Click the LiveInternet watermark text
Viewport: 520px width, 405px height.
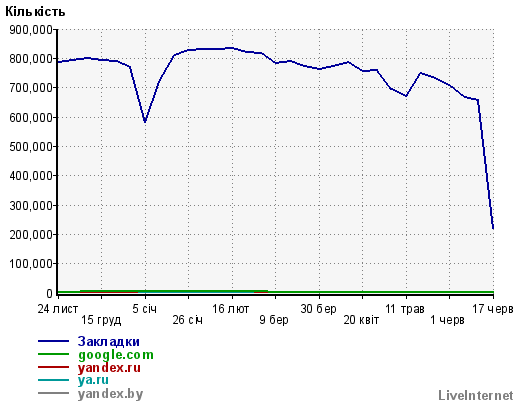(476, 395)
